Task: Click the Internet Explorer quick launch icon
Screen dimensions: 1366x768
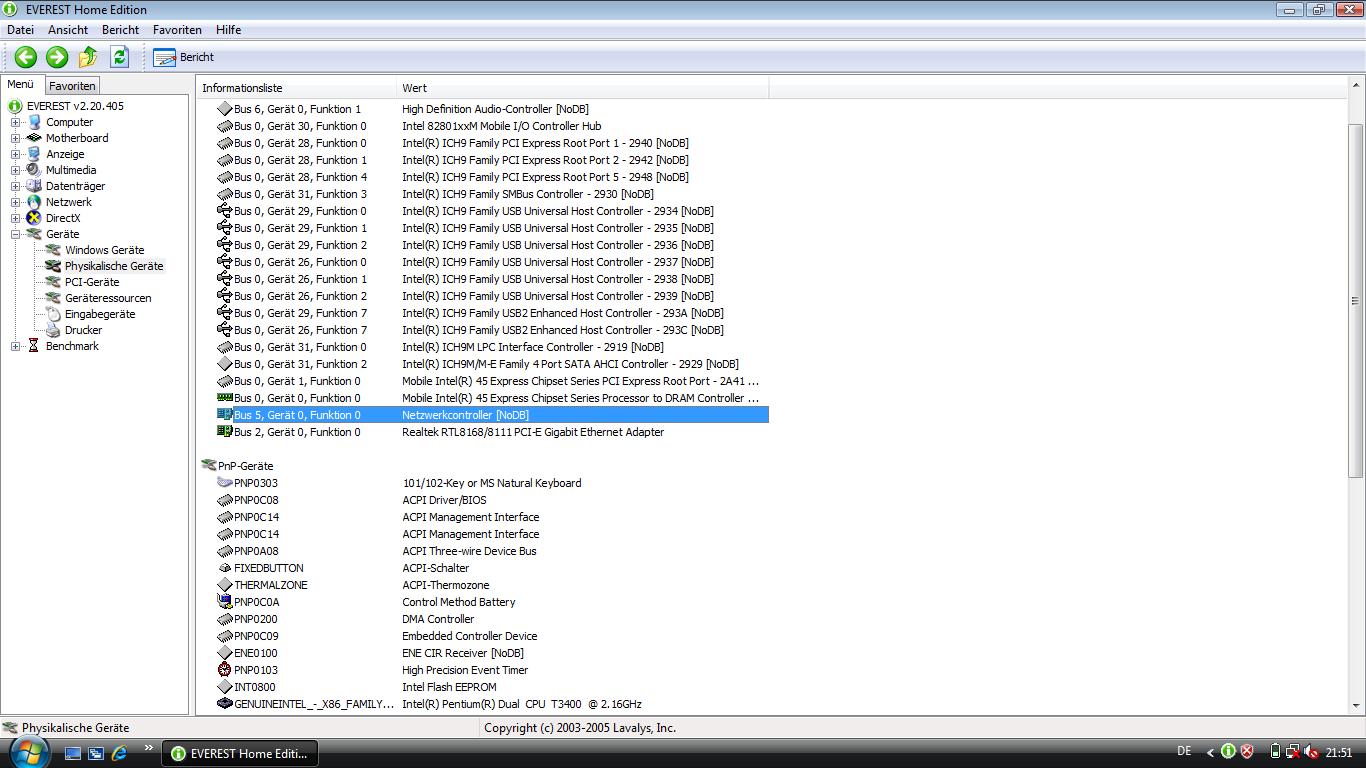Action: (120, 752)
